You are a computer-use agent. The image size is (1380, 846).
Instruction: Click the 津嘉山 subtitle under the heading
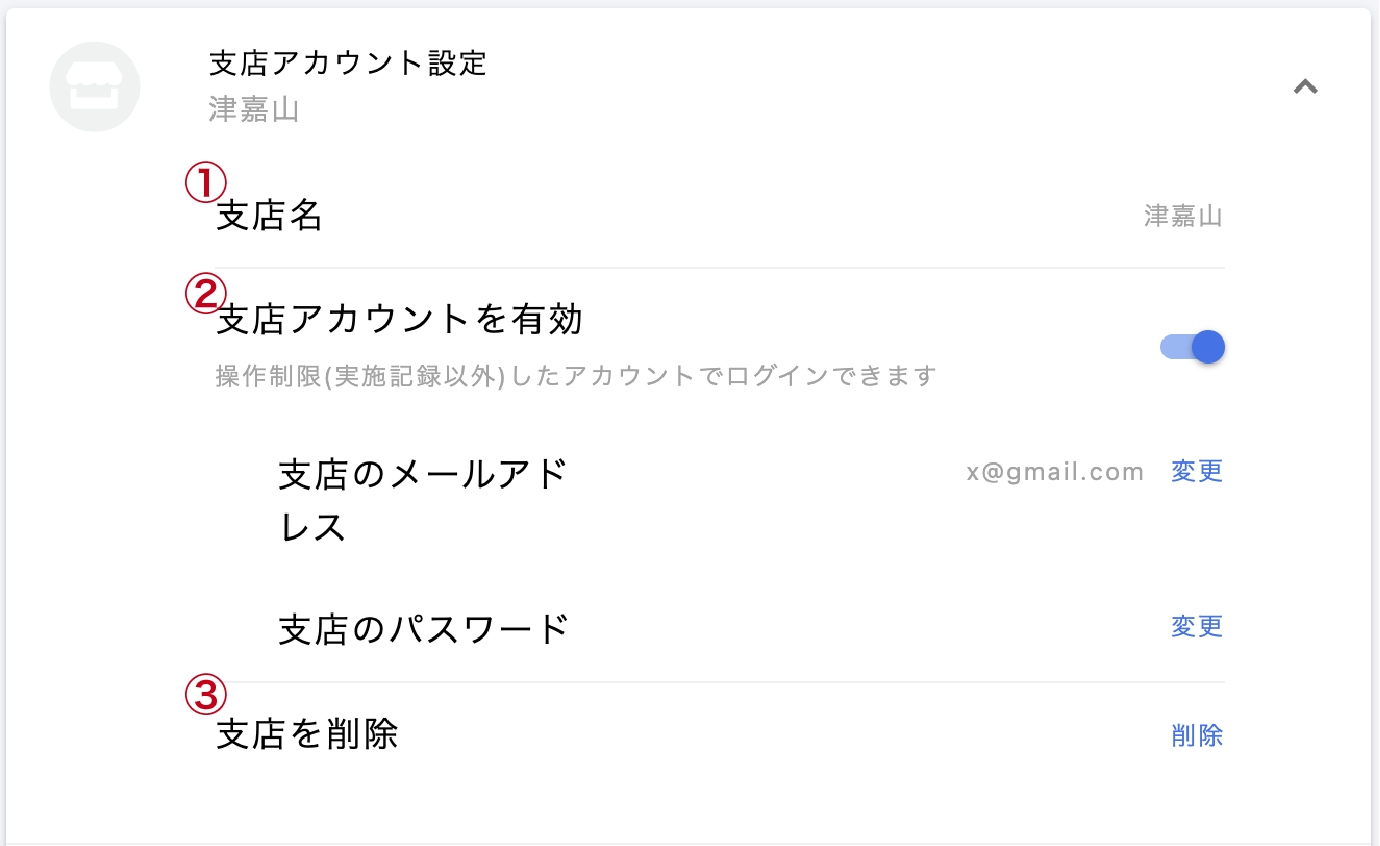click(x=254, y=110)
